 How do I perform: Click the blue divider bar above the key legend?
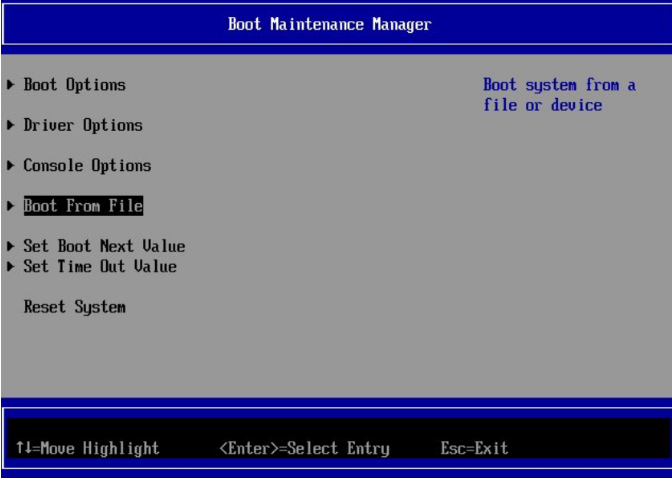click(x=336, y=402)
